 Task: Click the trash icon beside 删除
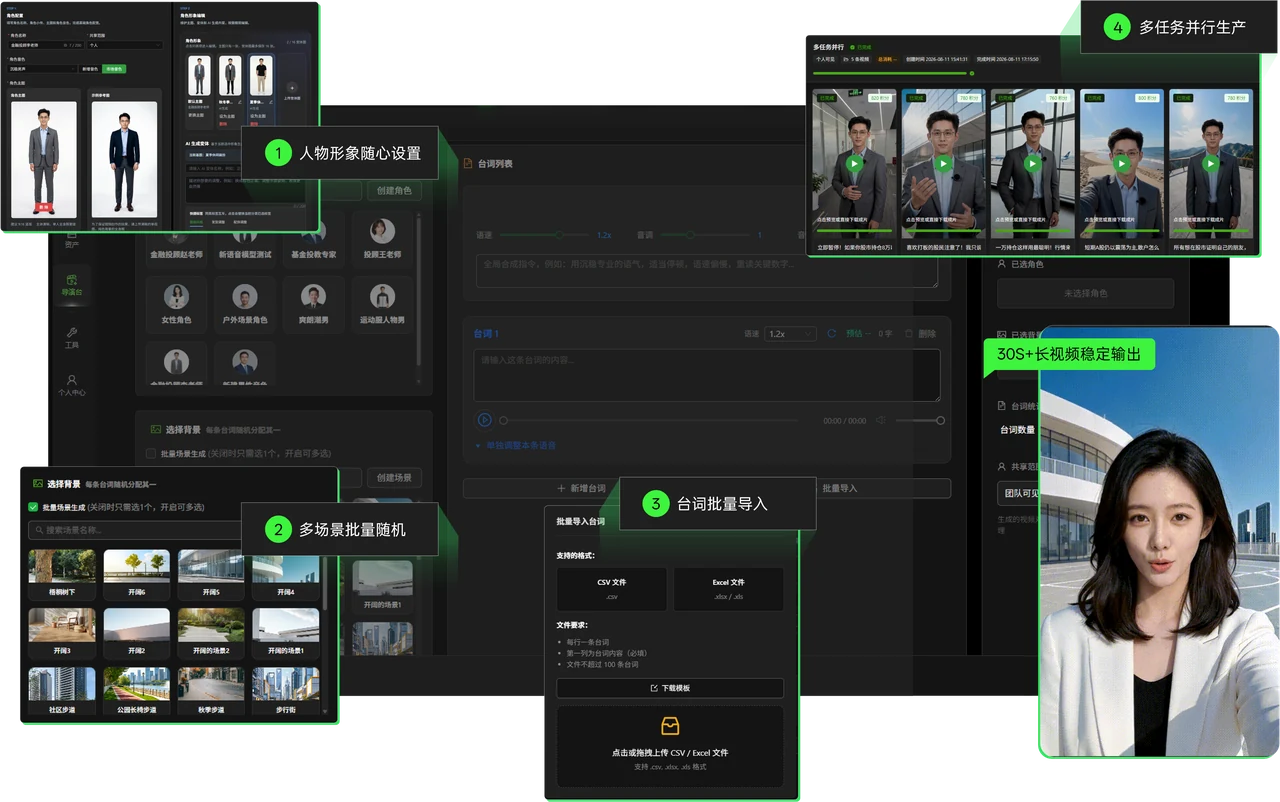click(908, 334)
